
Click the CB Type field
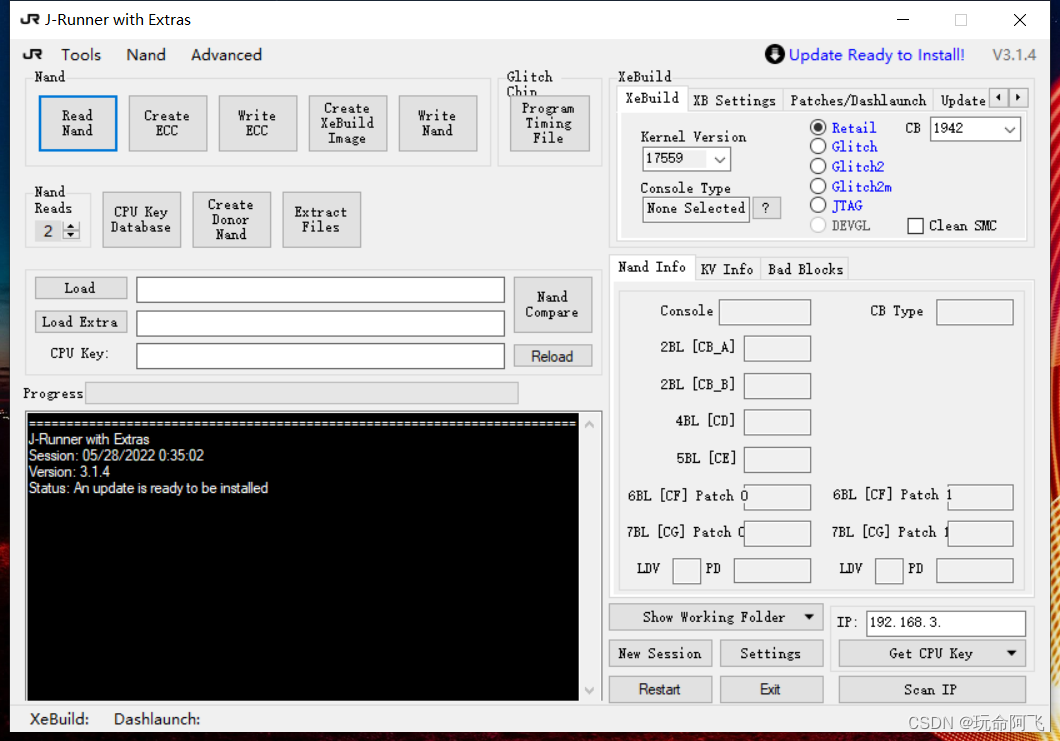[974, 312]
